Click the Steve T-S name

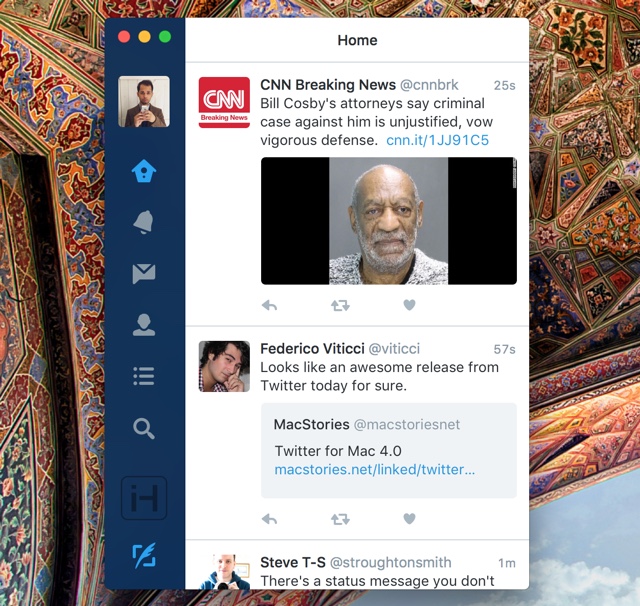(293, 562)
